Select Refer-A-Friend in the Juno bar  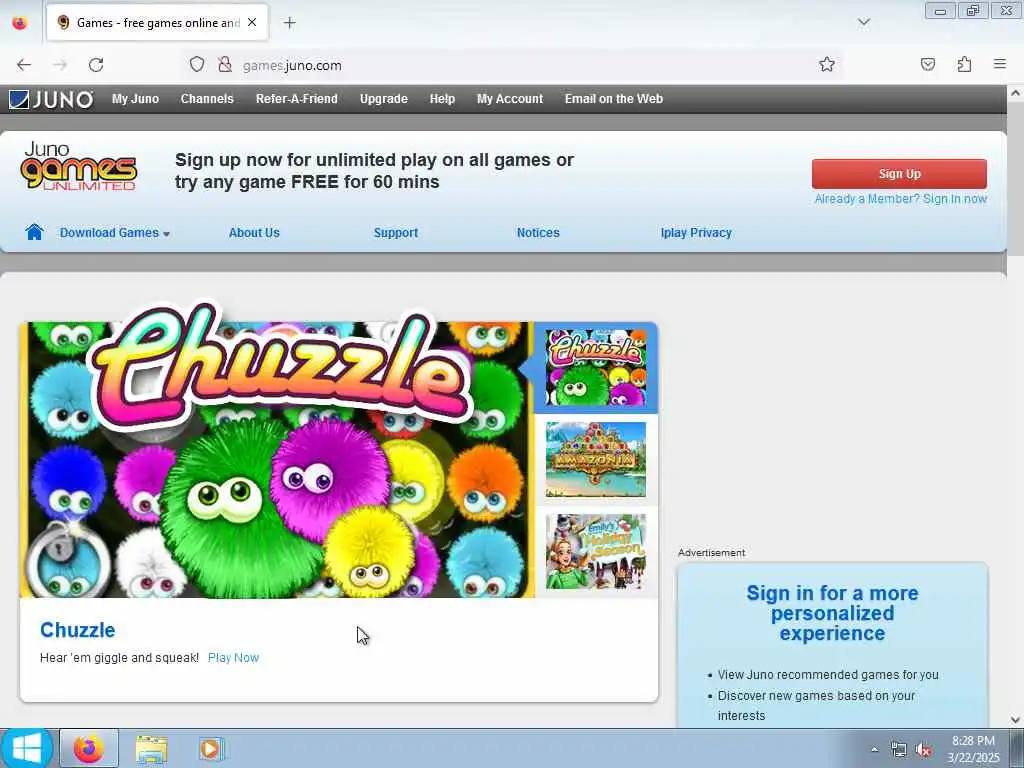296,99
